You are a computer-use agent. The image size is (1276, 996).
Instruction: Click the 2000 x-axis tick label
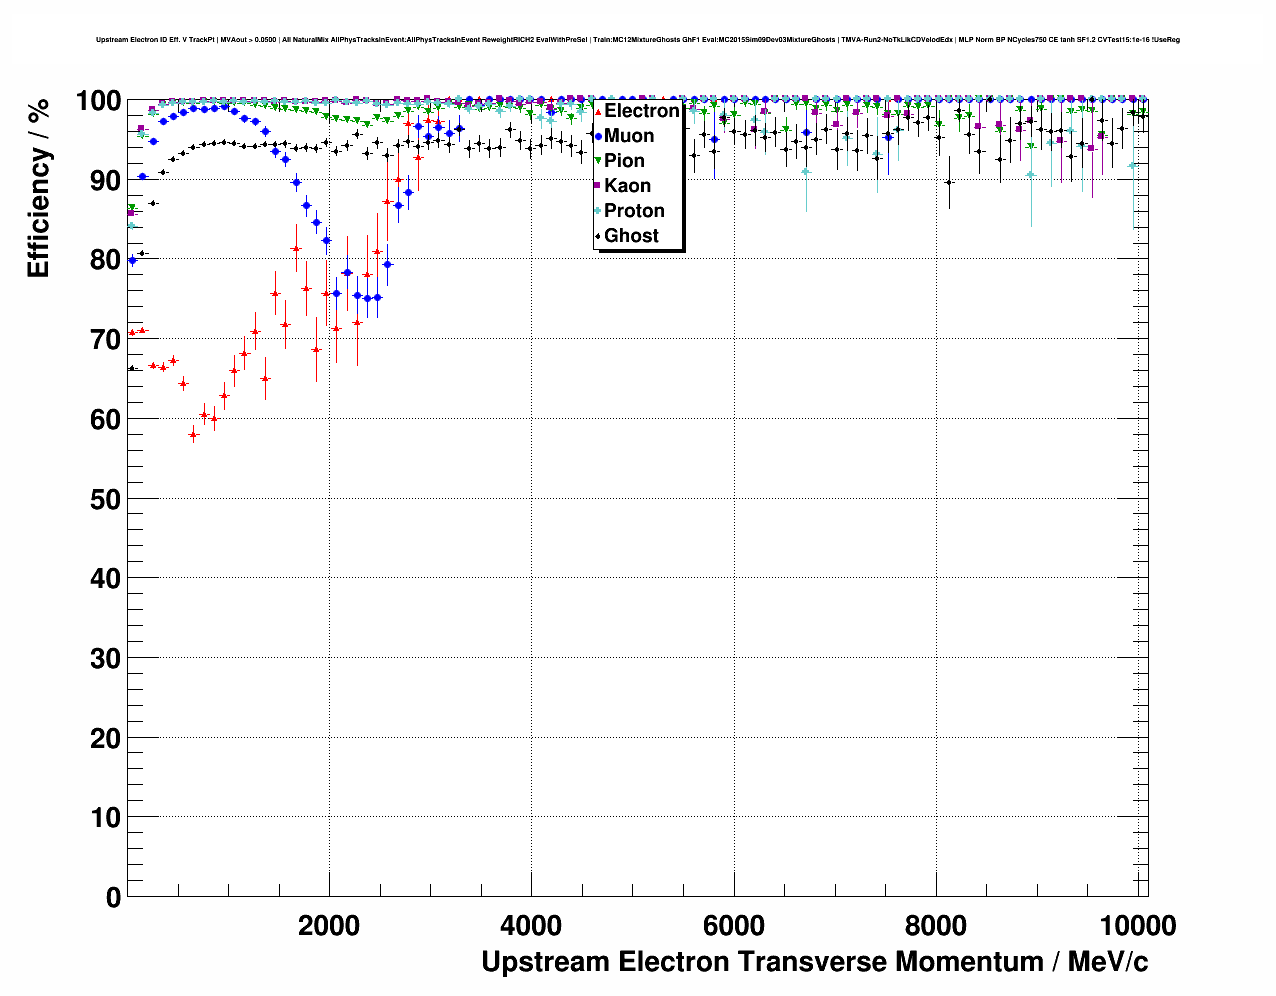329,926
